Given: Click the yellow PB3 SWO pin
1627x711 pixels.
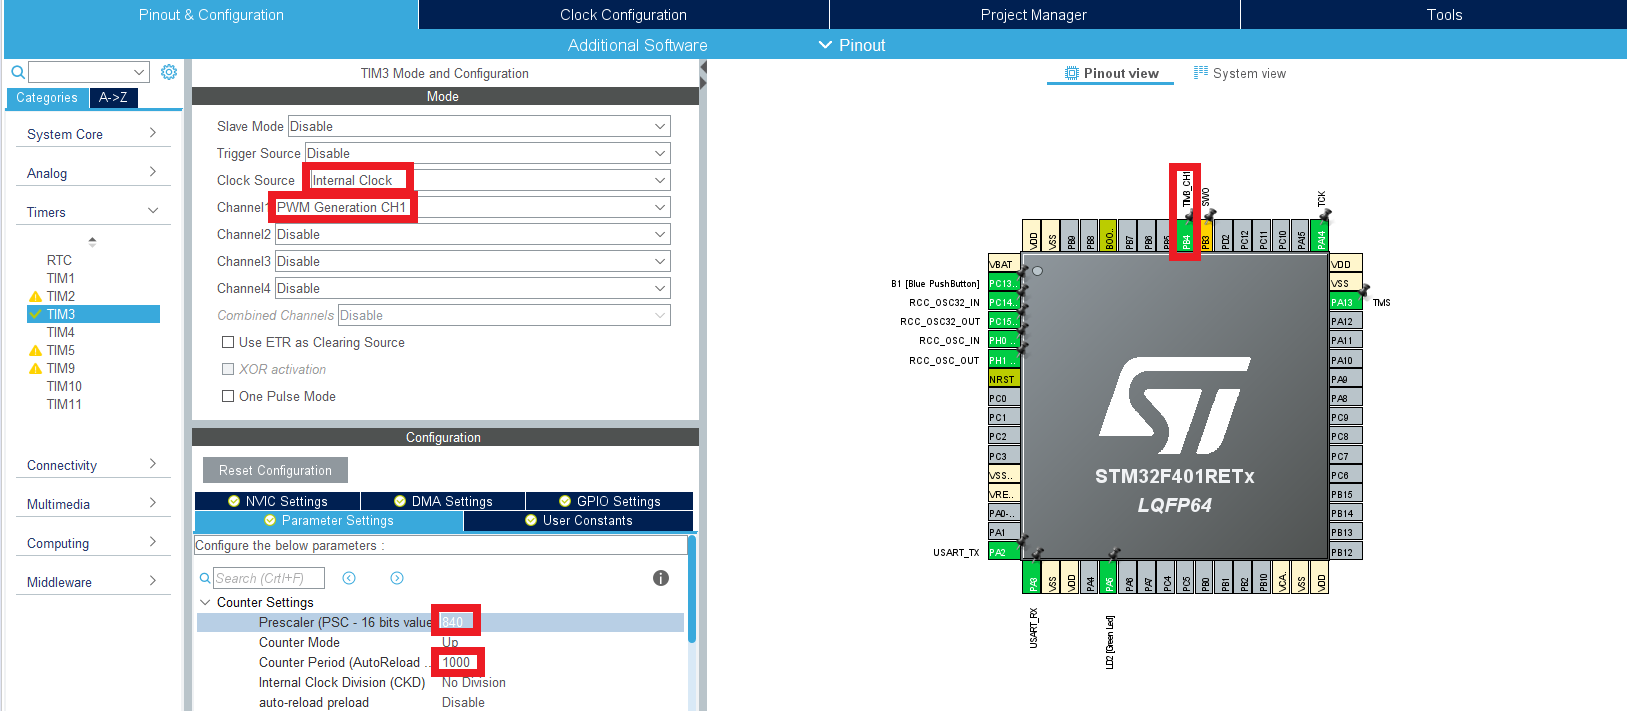Looking at the screenshot, I should tap(1205, 236).
